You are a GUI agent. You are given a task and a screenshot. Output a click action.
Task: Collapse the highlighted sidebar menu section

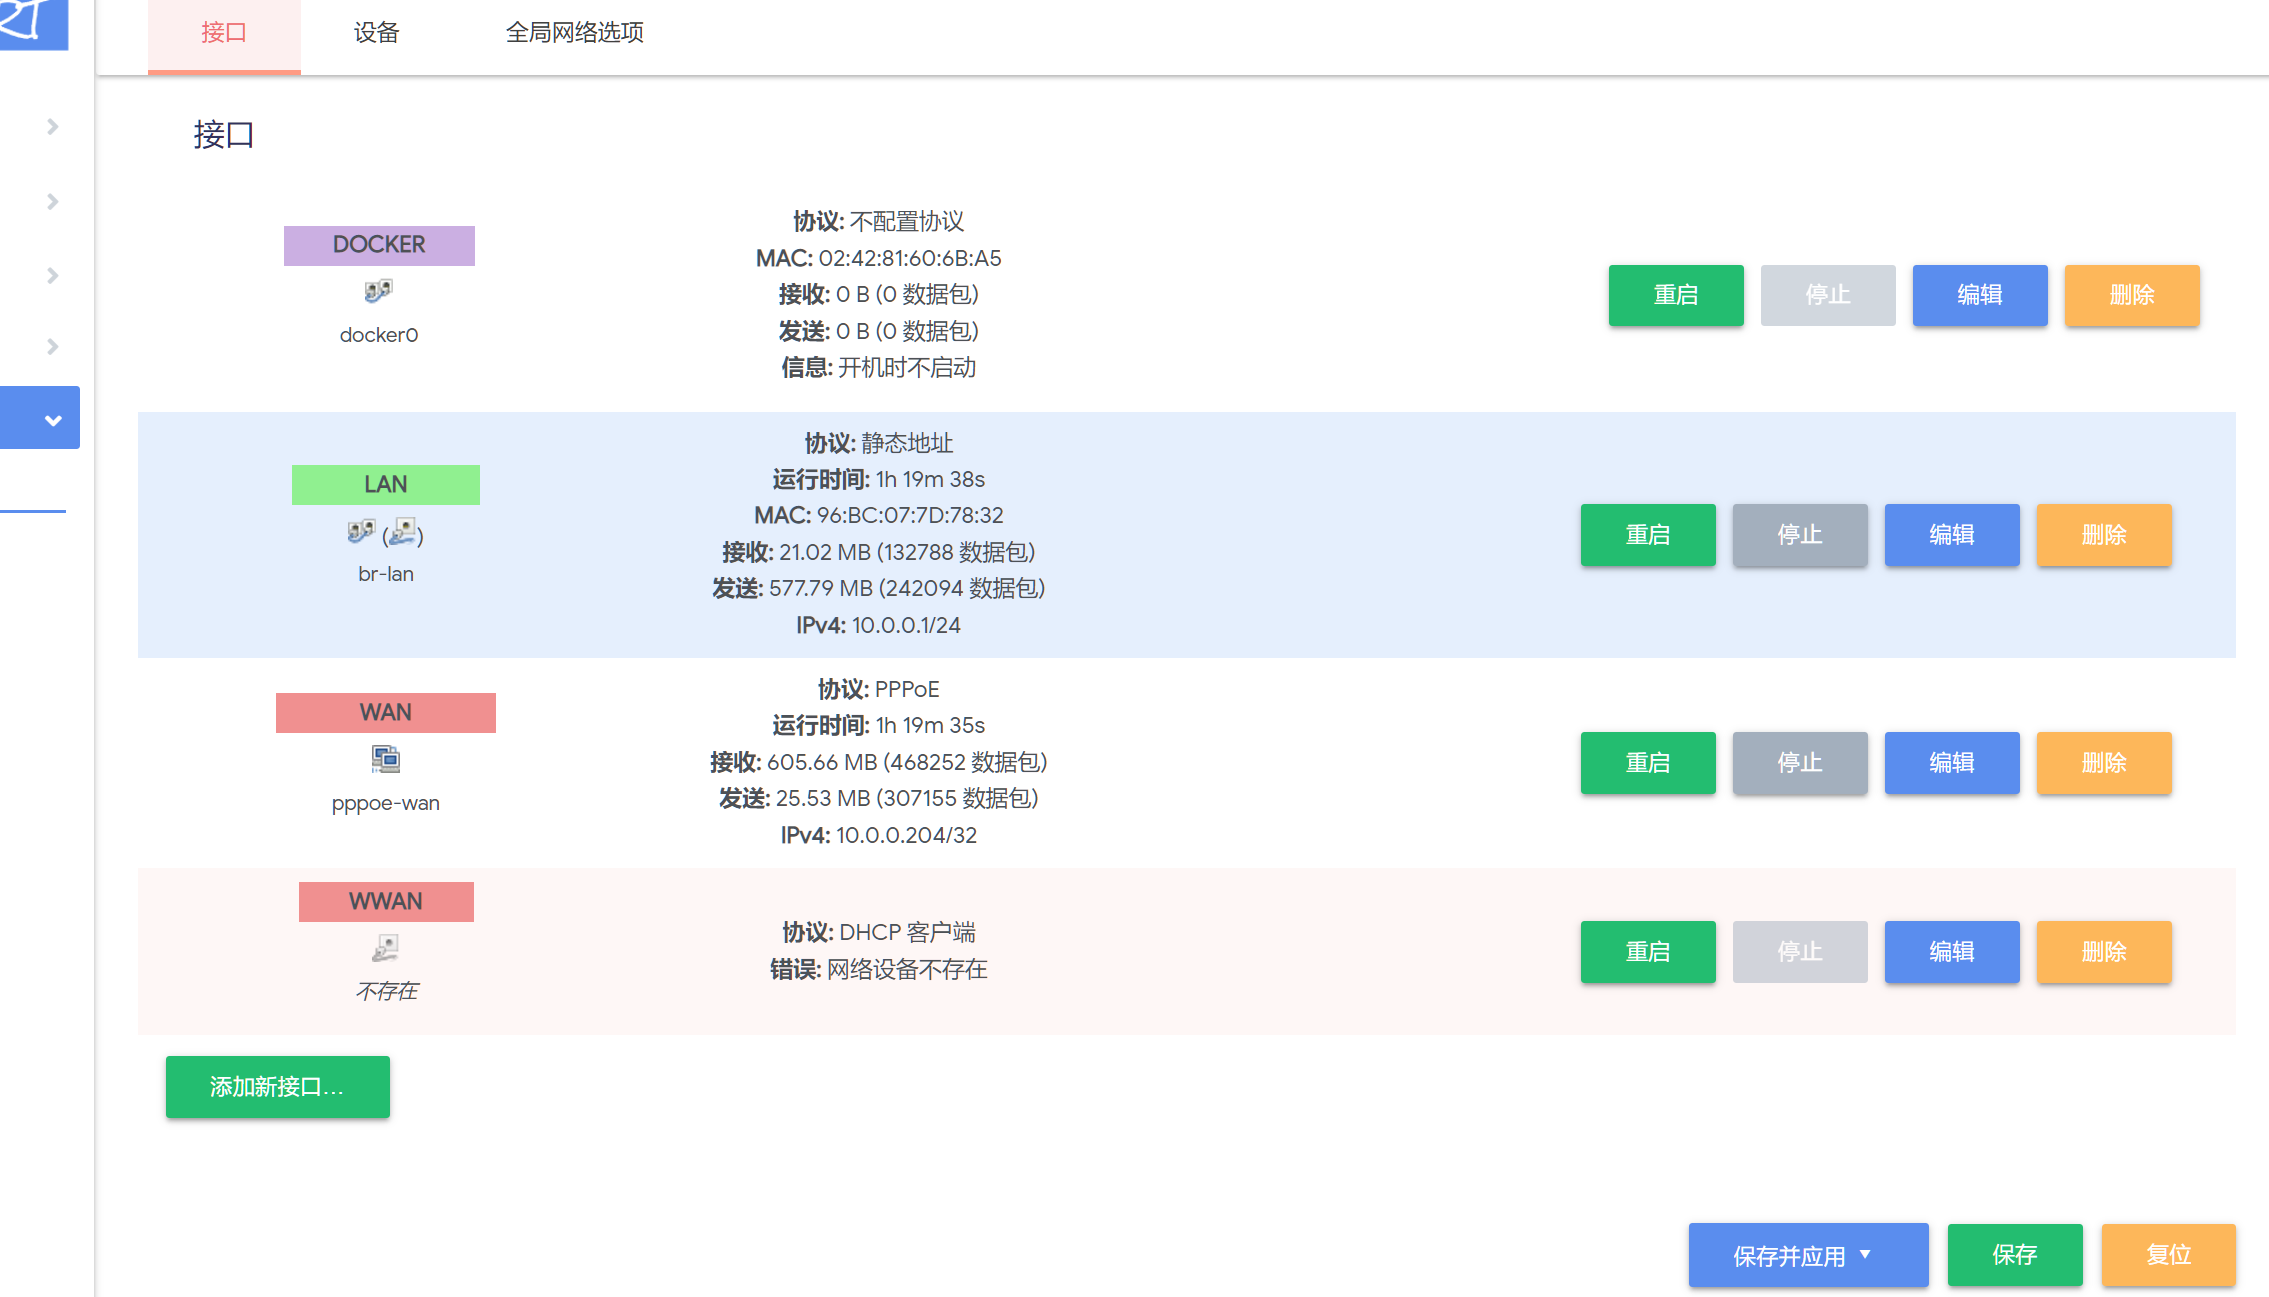(53, 419)
